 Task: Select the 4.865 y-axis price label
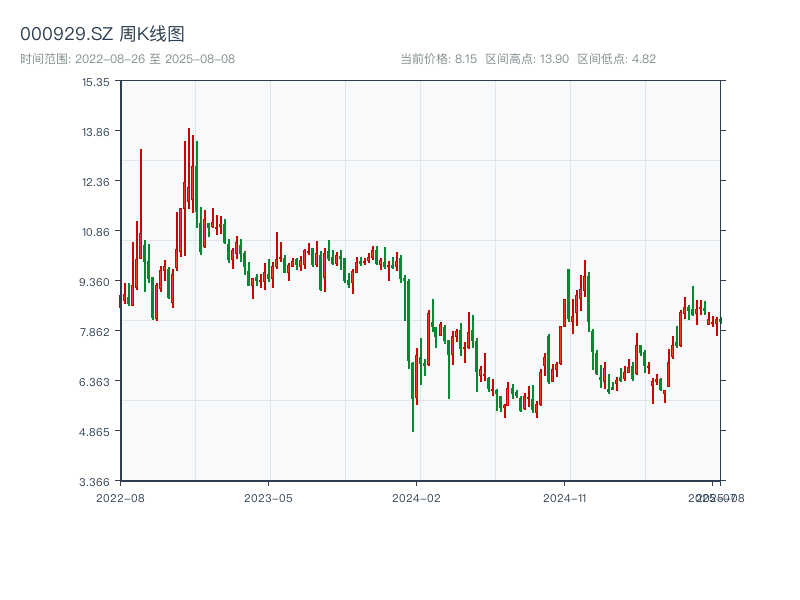coord(96,432)
